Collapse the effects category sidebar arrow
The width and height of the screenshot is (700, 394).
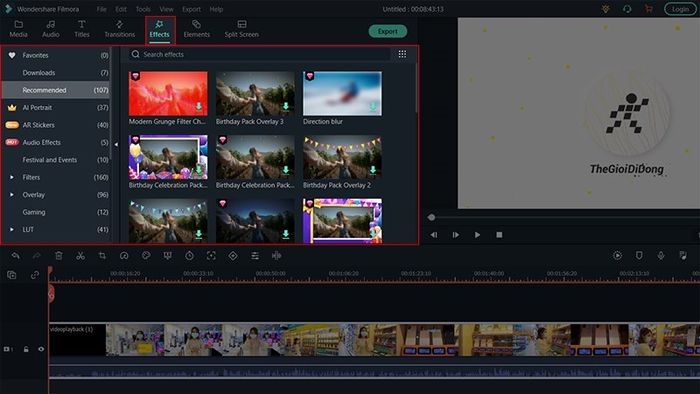[x=116, y=144]
